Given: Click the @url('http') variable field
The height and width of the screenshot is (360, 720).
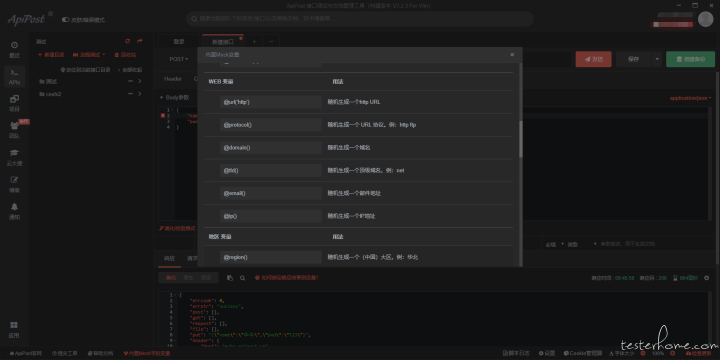Looking at the screenshot, I should (271, 102).
